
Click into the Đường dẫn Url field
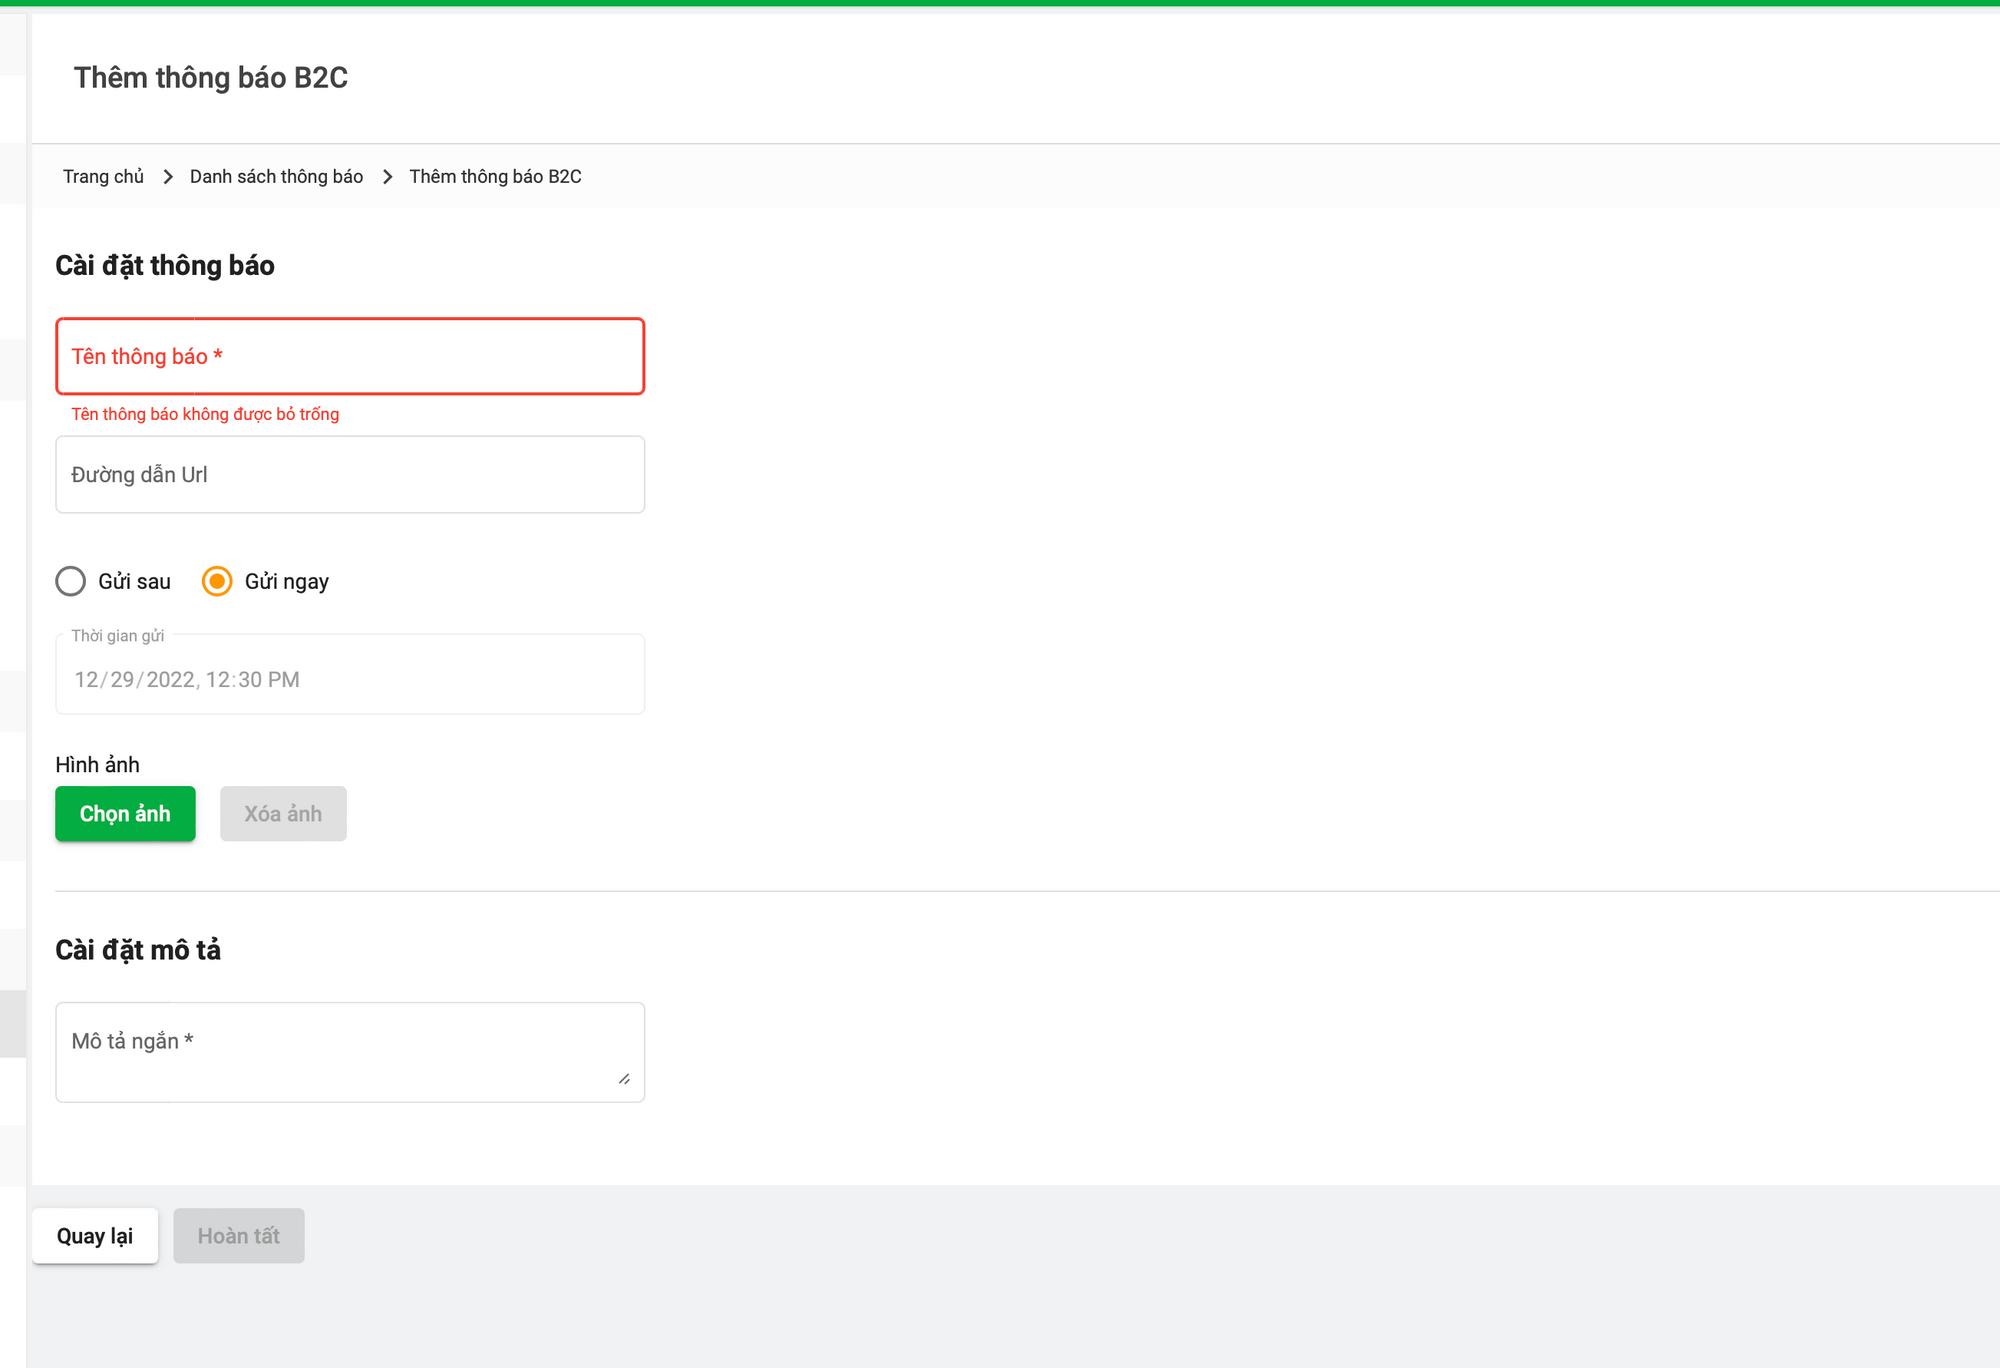click(x=350, y=475)
